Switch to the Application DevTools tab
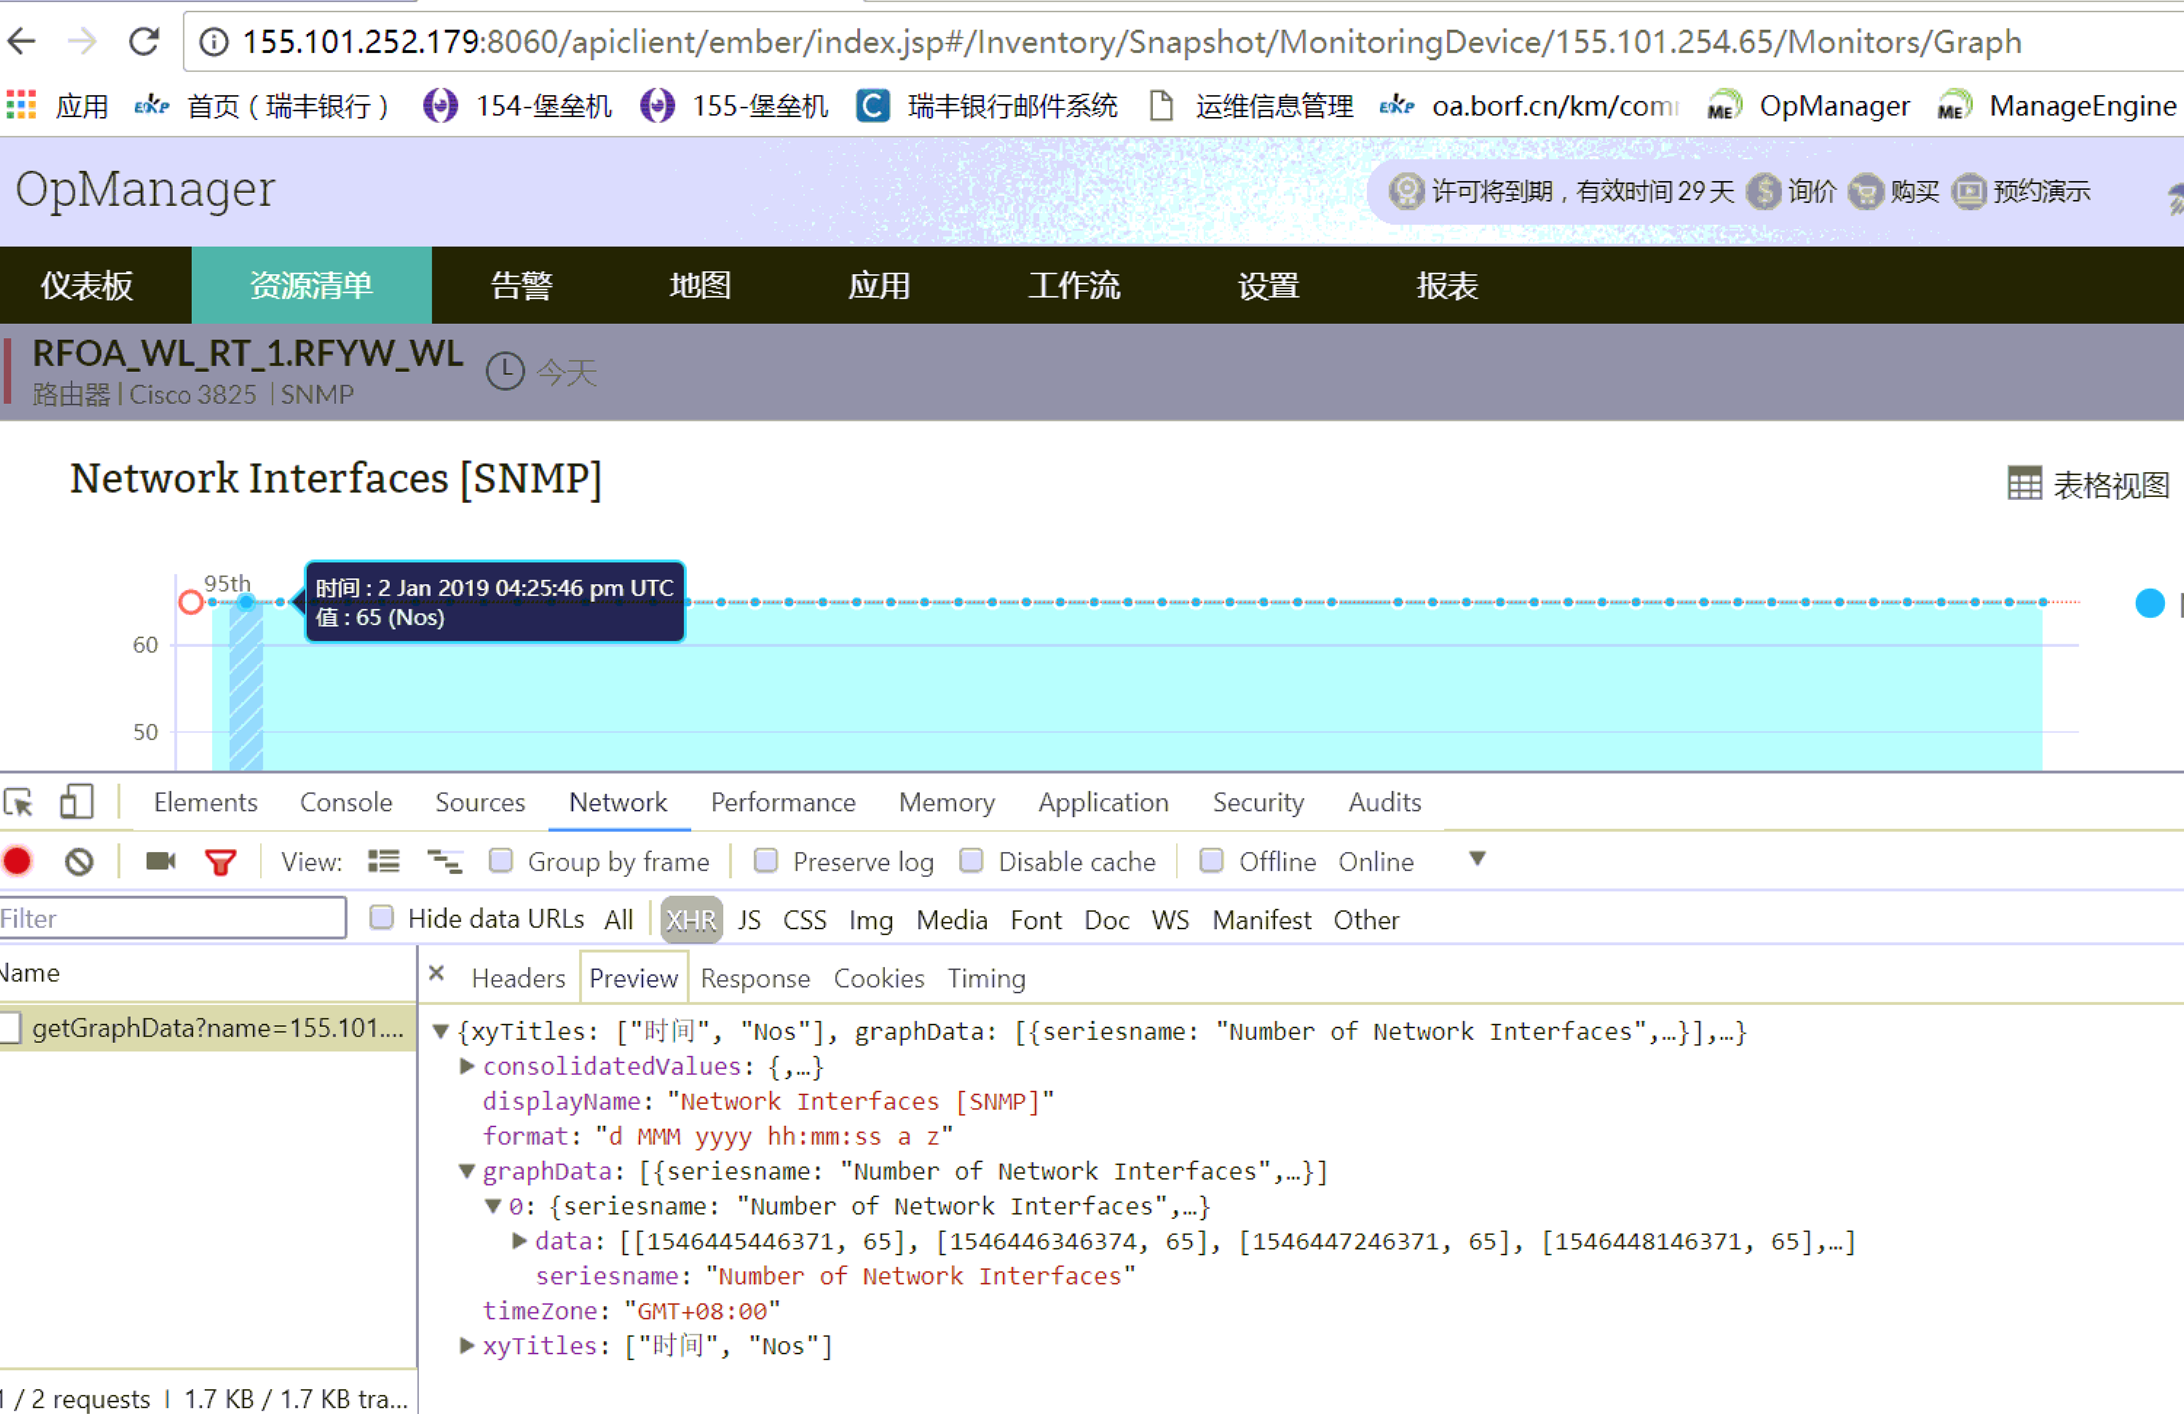2184x1414 pixels. pyautogui.click(x=1103, y=803)
